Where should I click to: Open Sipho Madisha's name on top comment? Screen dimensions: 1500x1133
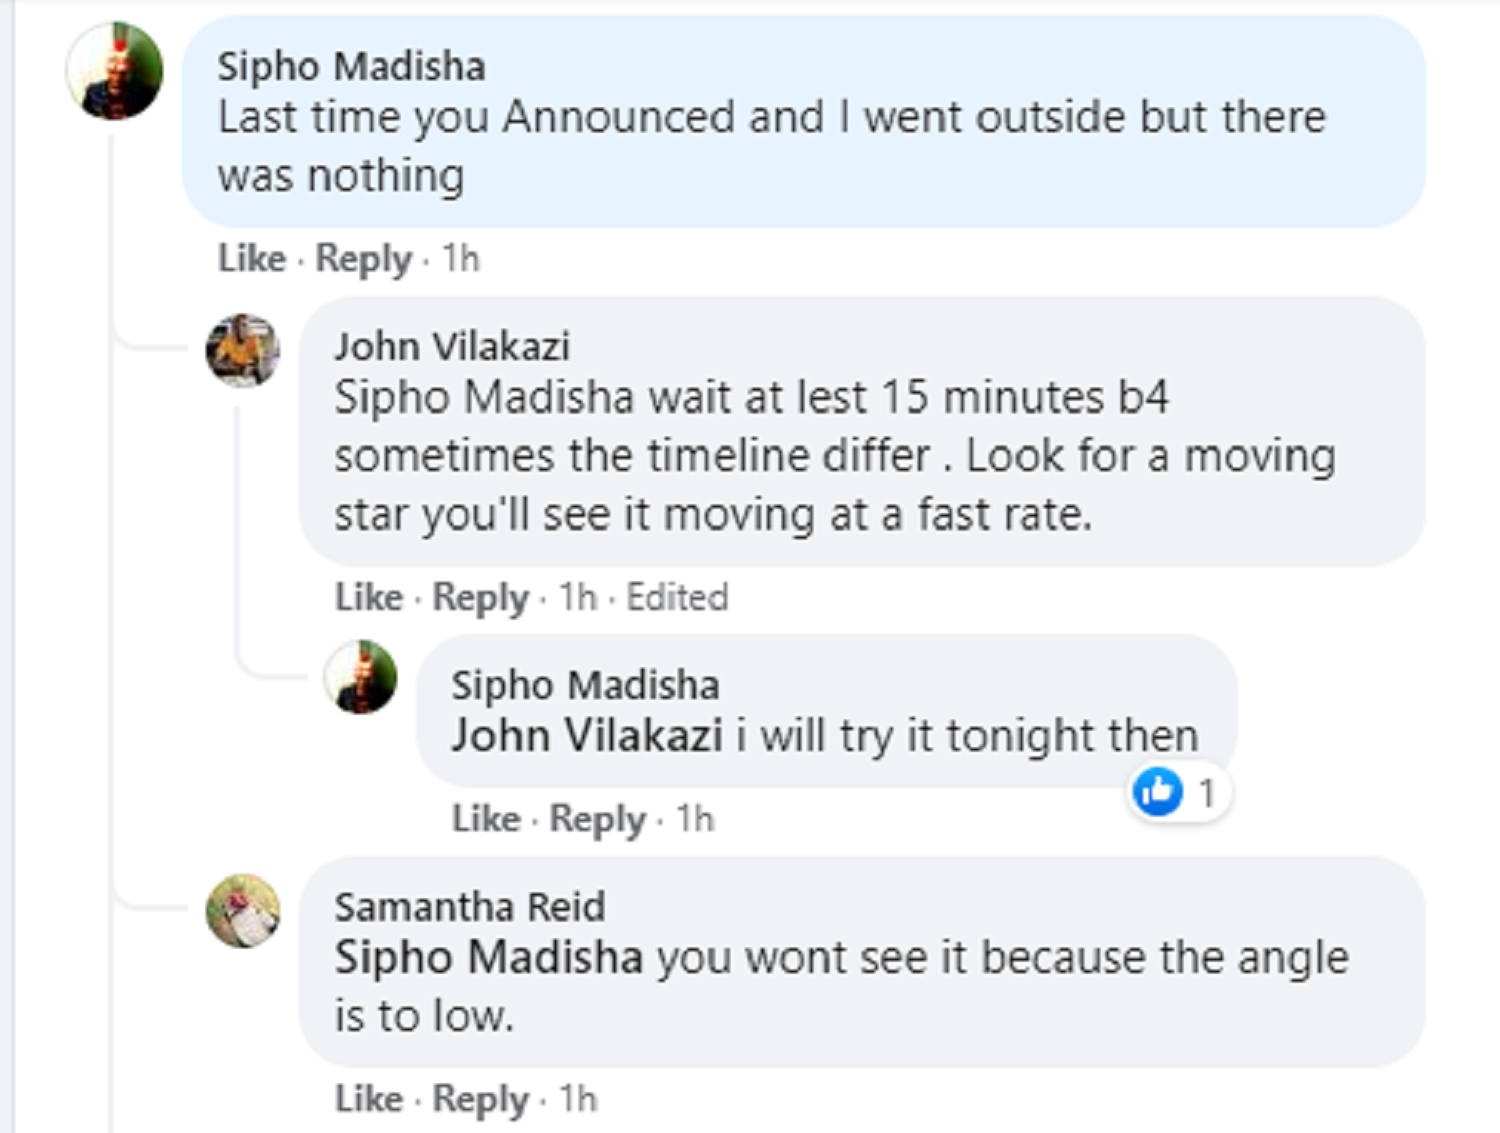click(351, 66)
